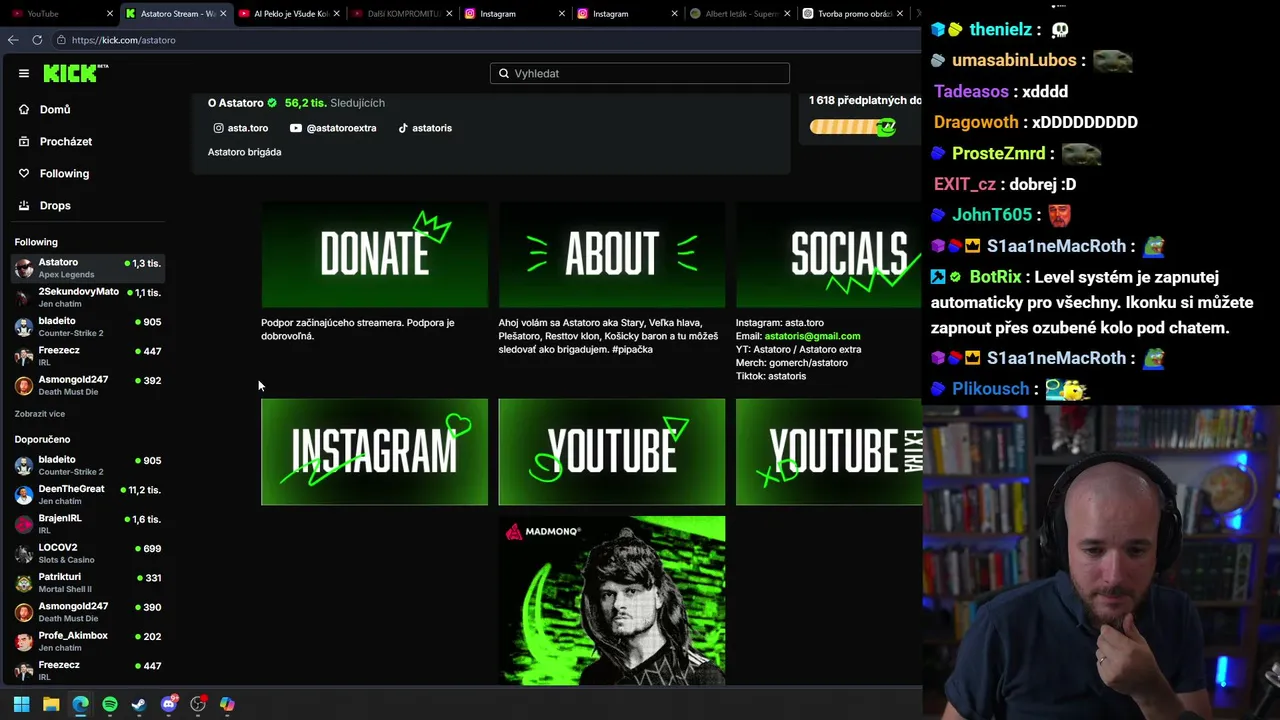Open the DONATE panel image
Screen dimensions: 1280x720
pyautogui.click(x=374, y=254)
